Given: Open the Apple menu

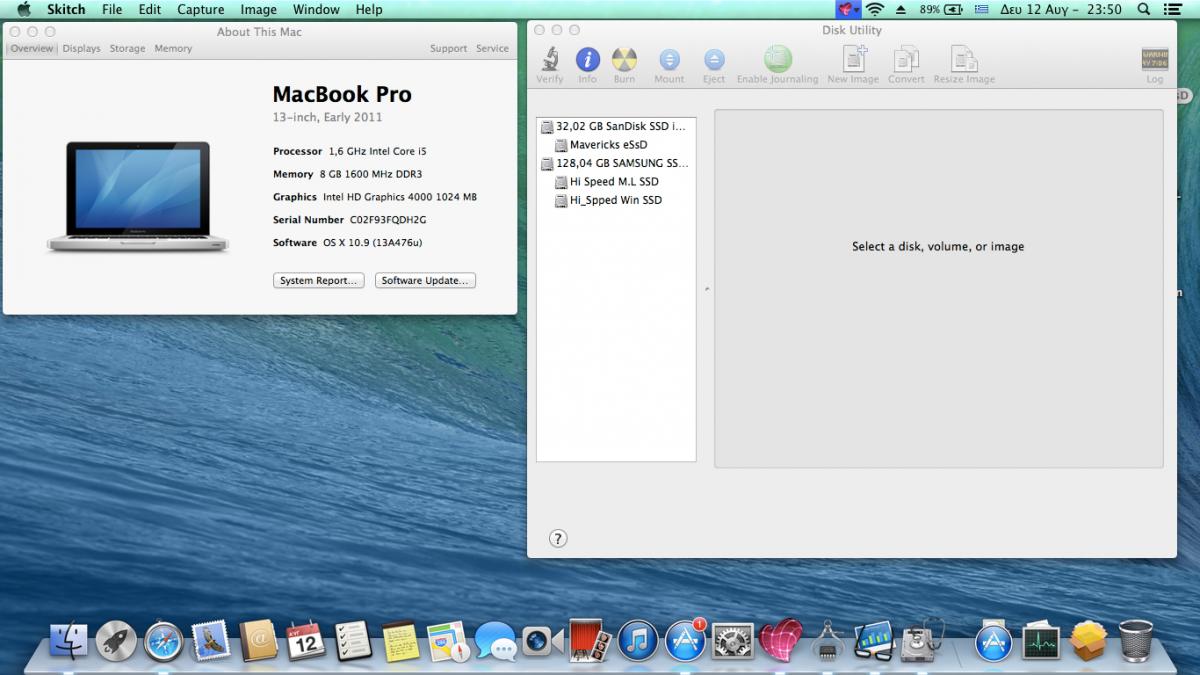Looking at the screenshot, I should (x=23, y=9).
